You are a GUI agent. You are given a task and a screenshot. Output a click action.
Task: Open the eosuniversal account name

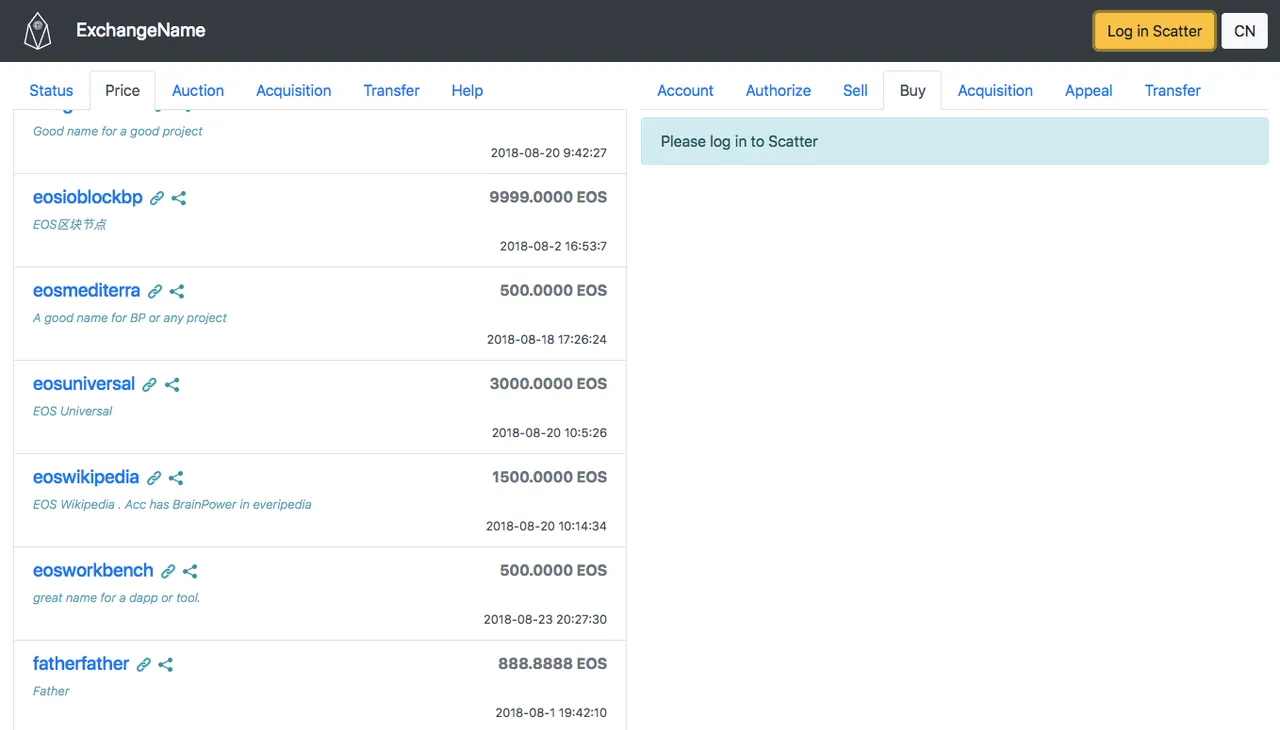[84, 383]
